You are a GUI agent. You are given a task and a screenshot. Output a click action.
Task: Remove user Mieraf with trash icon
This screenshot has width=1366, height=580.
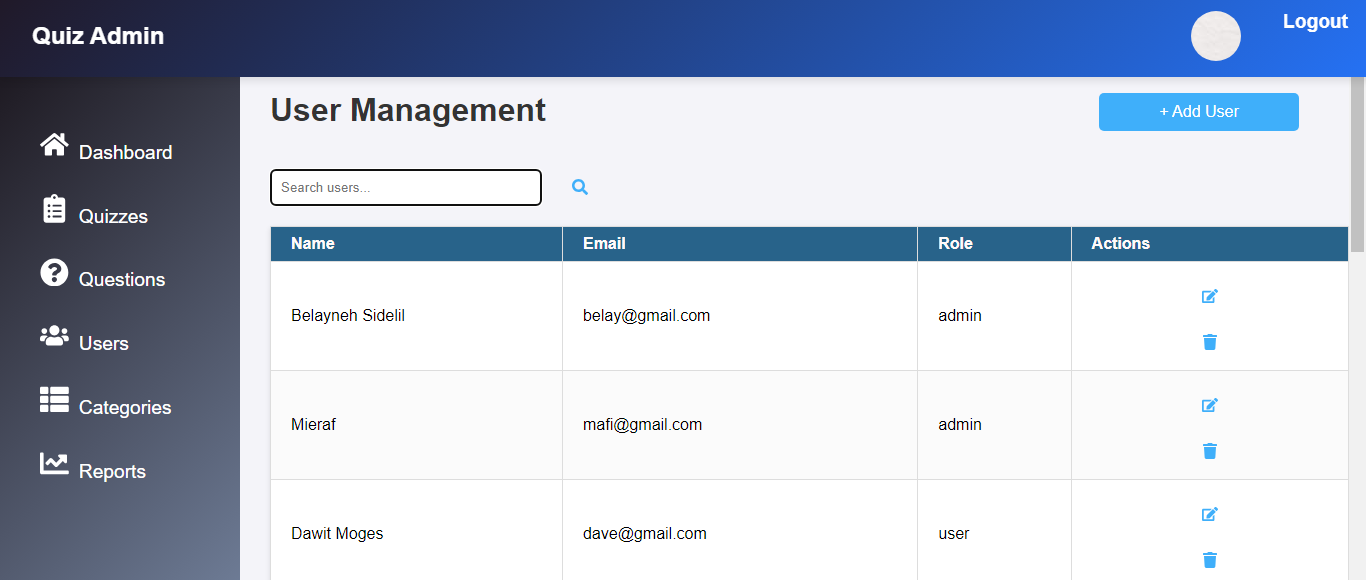pos(1209,451)
